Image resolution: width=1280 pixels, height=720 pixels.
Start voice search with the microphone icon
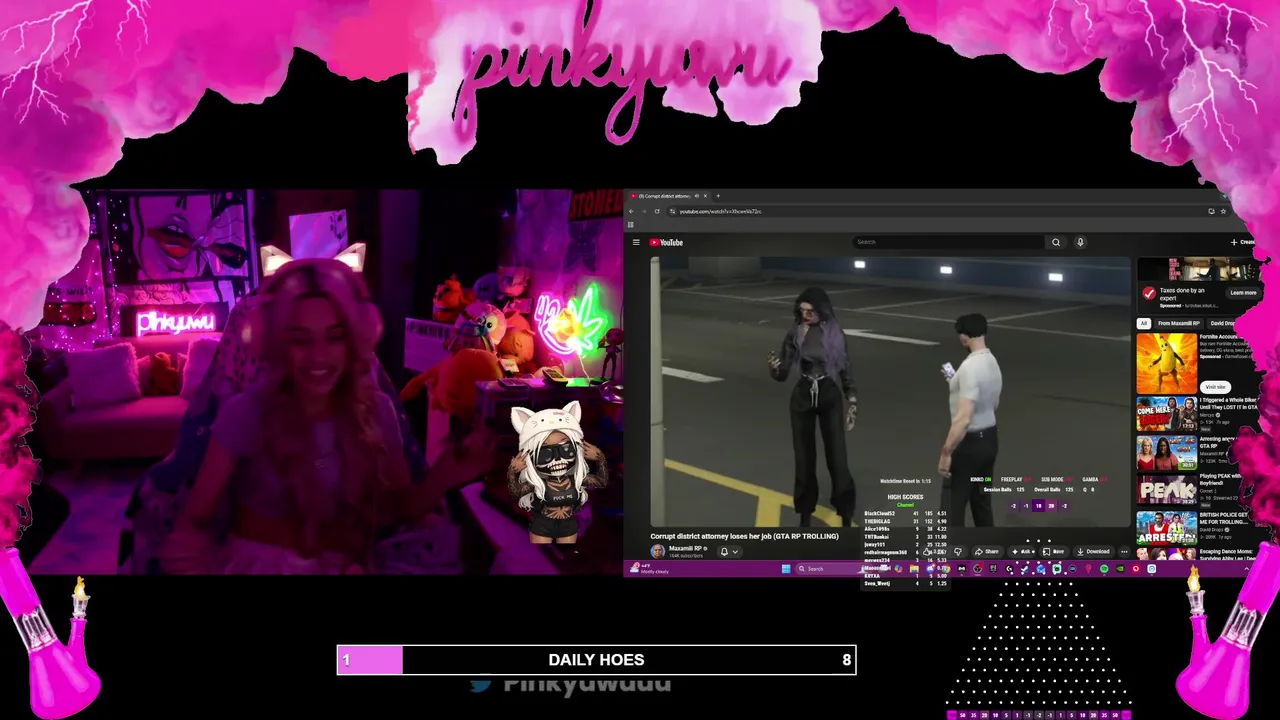(1080, 242)
